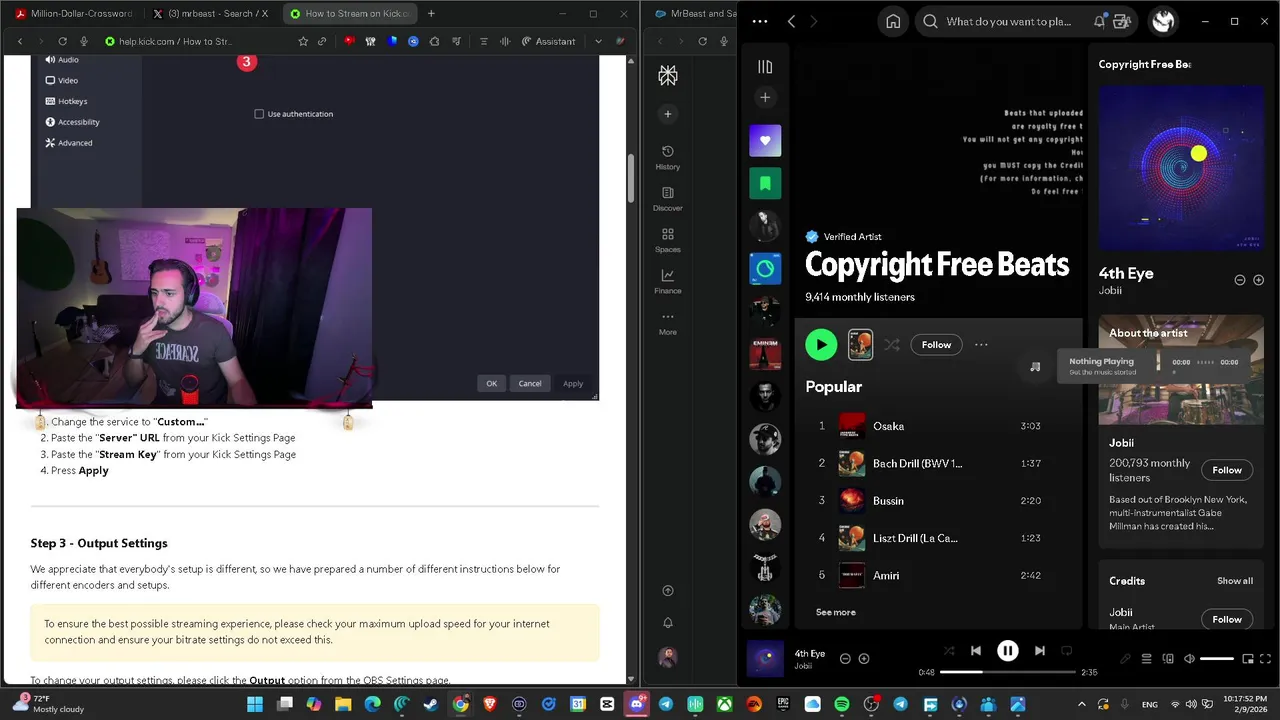Bookmark the page with the star icon
Viewport: 1280px width, 720px height.
[x=303, y=41]
